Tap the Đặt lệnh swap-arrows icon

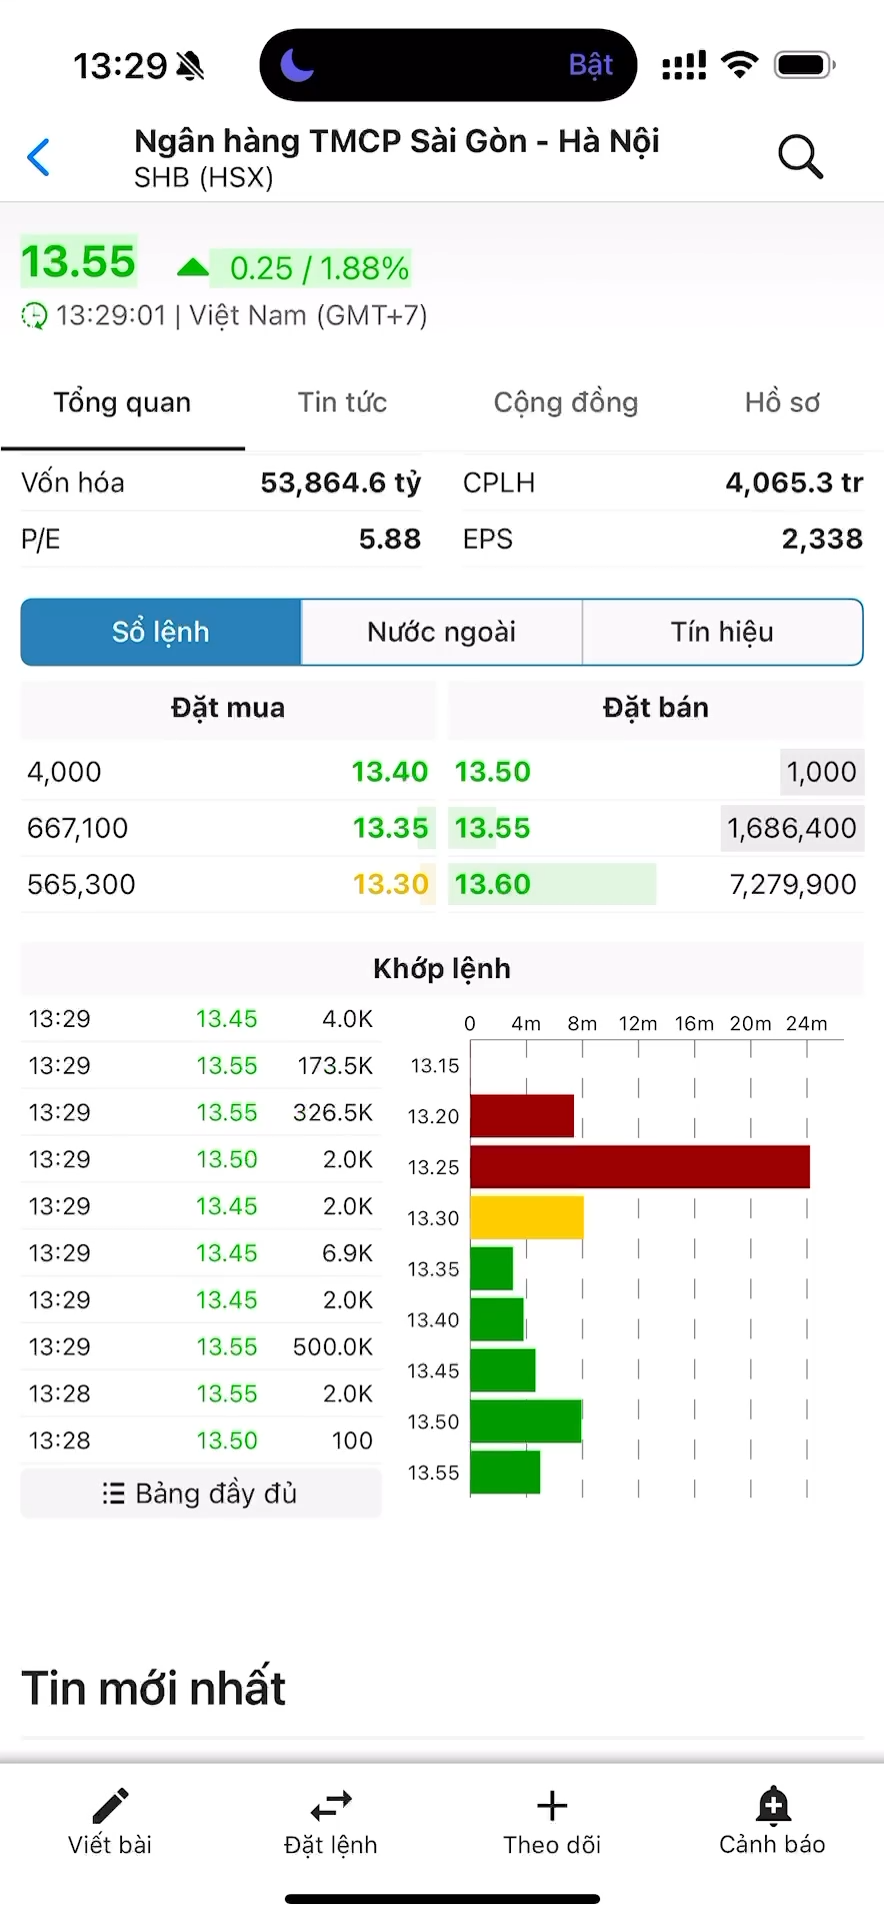pos(331,1805)
